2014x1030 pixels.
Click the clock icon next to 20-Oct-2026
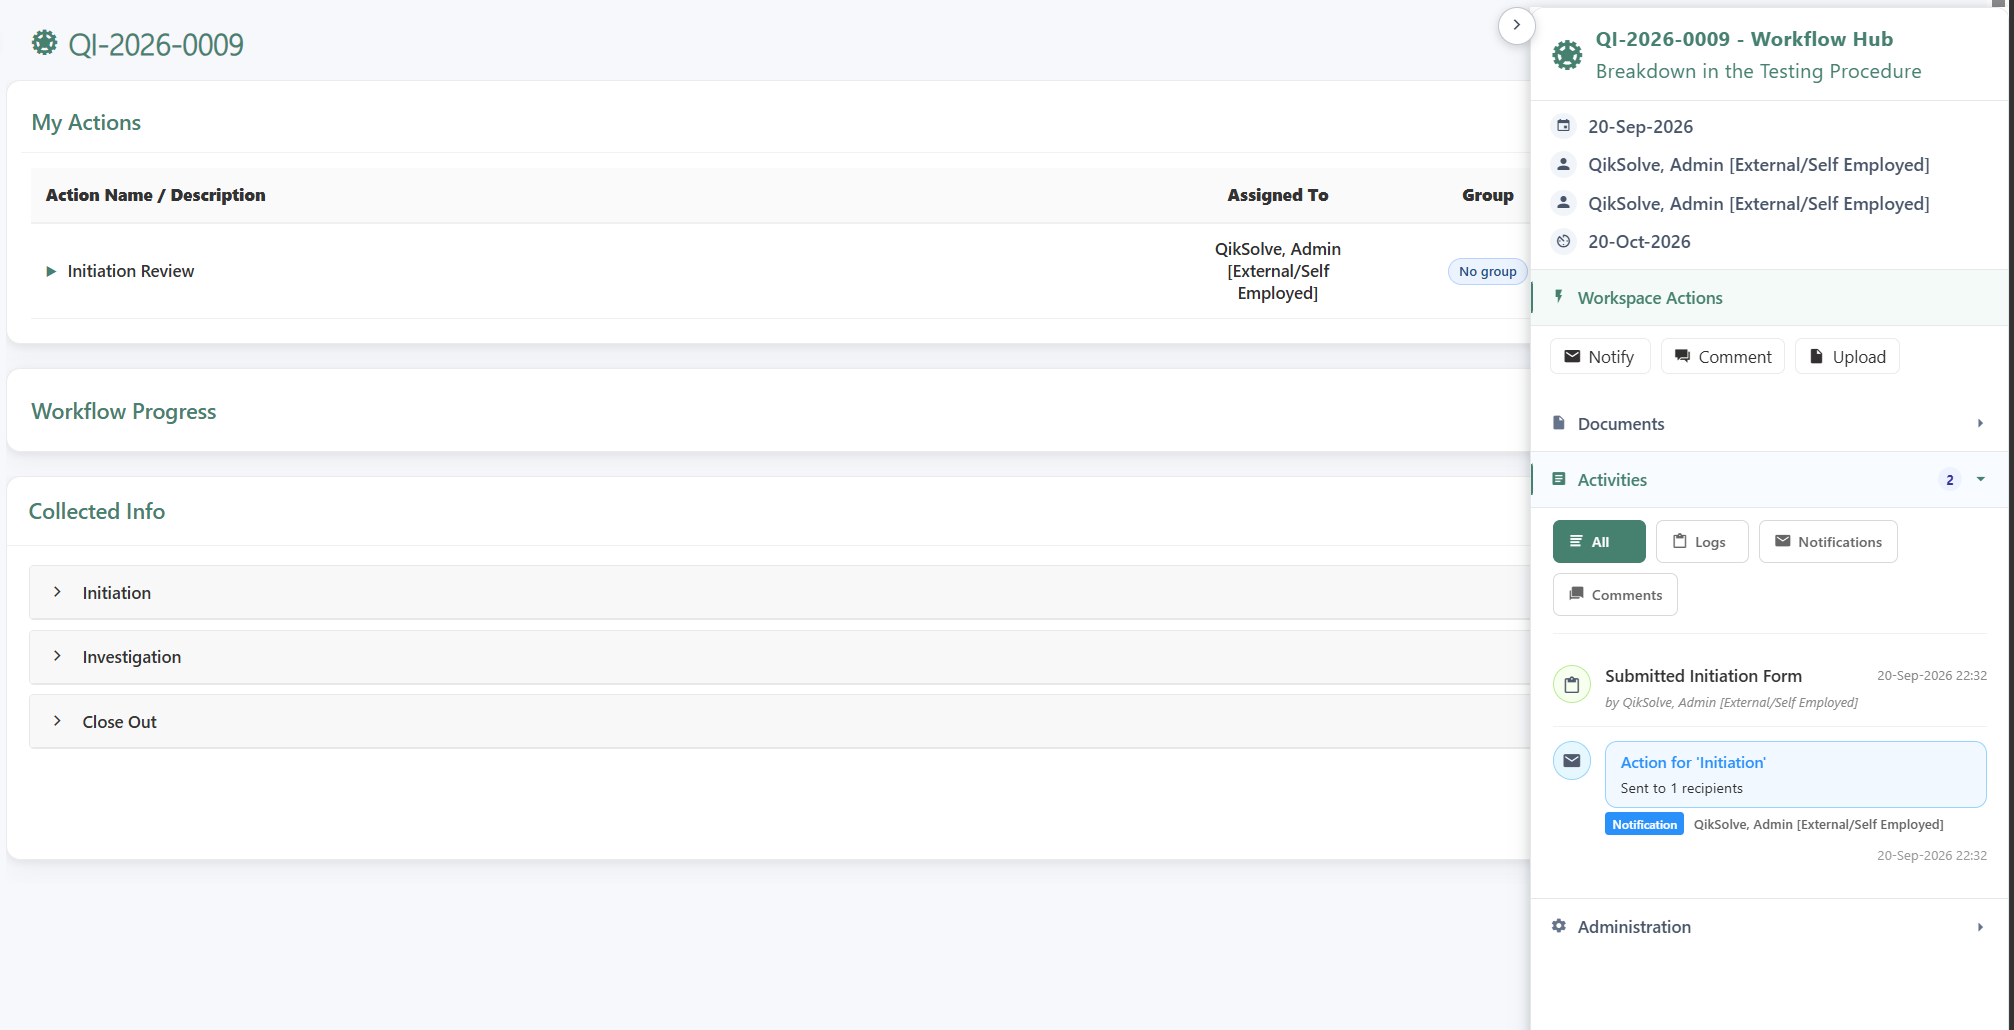(1563, 241)
